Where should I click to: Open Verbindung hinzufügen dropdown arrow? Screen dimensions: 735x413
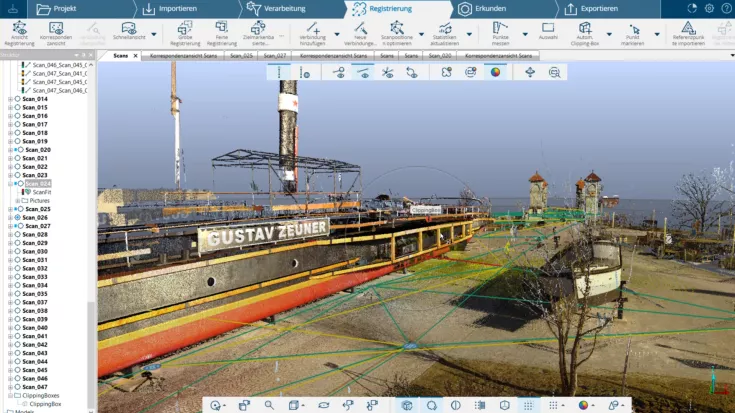tap(337, 34)
